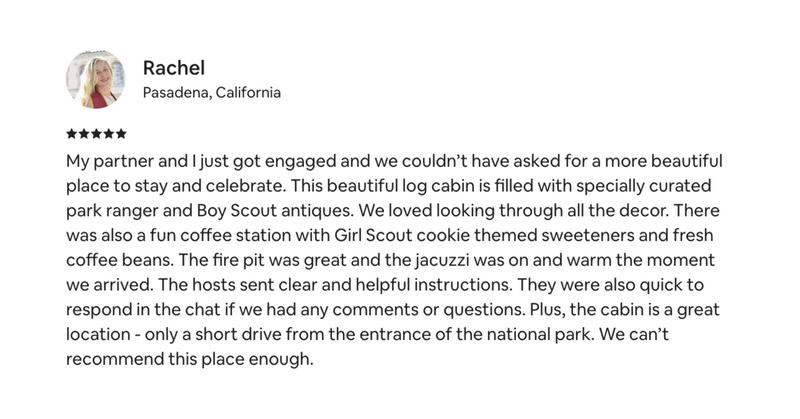Click the fifth rating star
Screen dimensions: 800x419
[x=121, y=134]
